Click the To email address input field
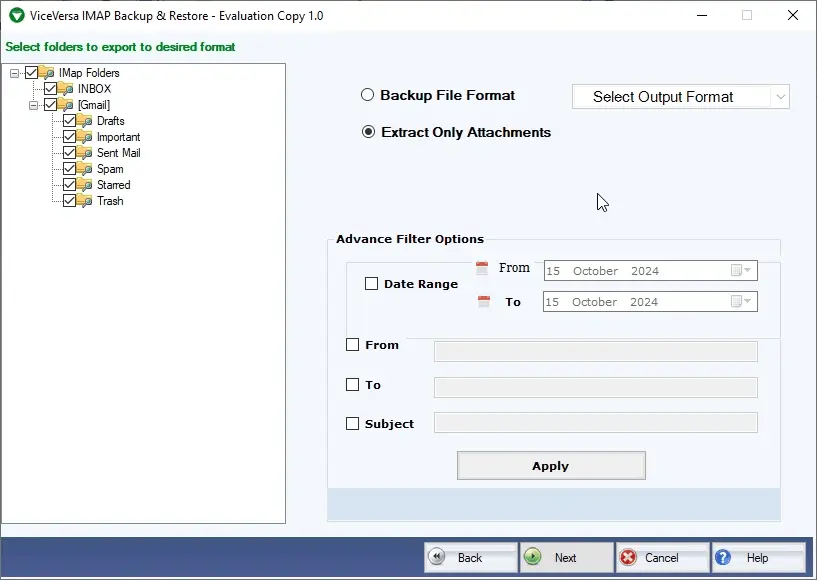Screen dimensions: 817x580 [596, 388]
